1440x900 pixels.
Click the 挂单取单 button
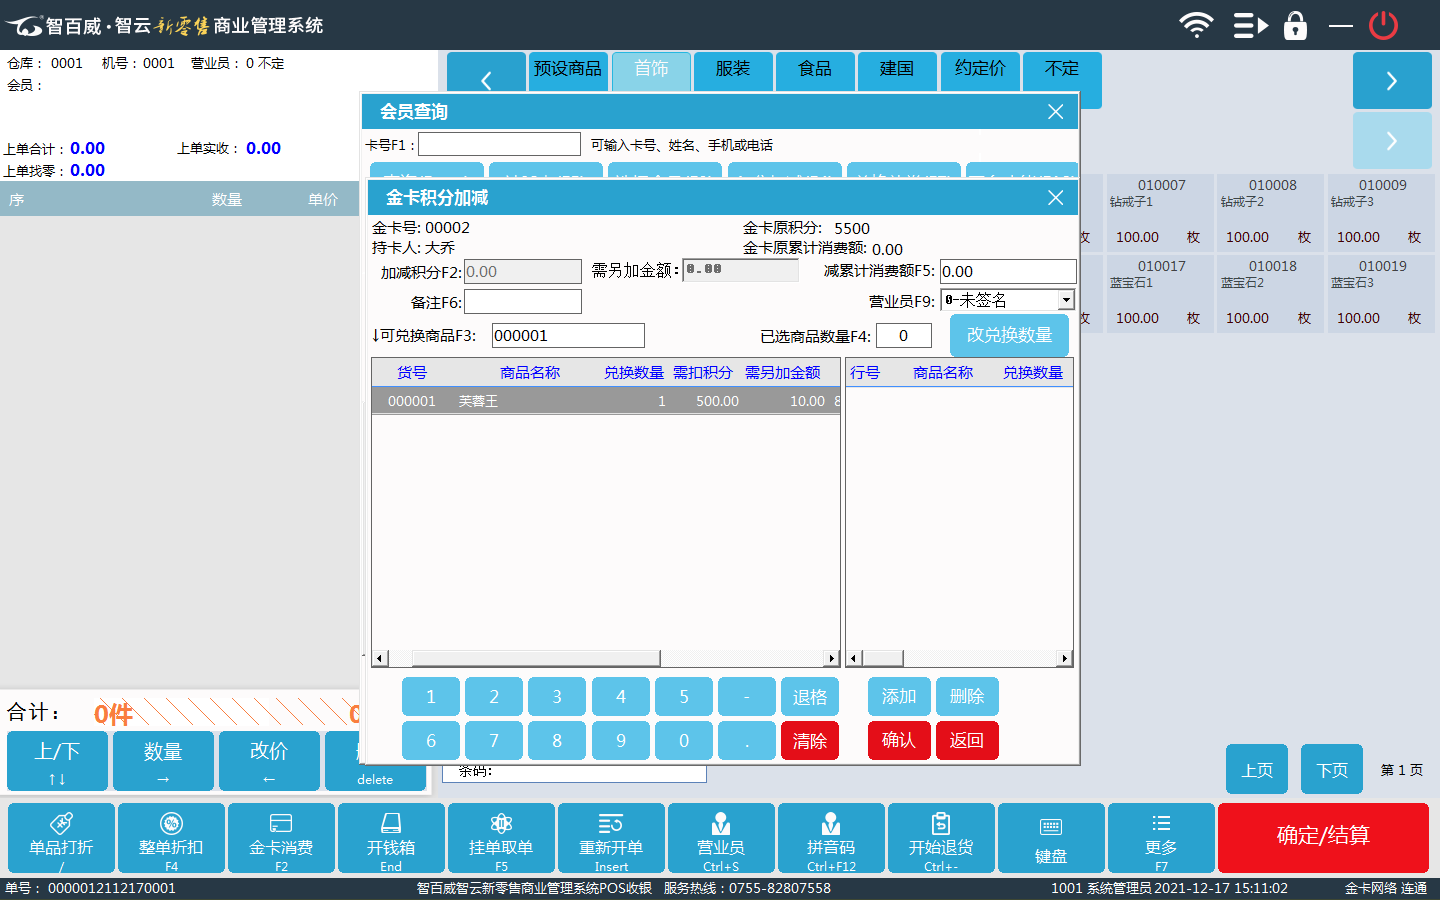coord(501,837)
